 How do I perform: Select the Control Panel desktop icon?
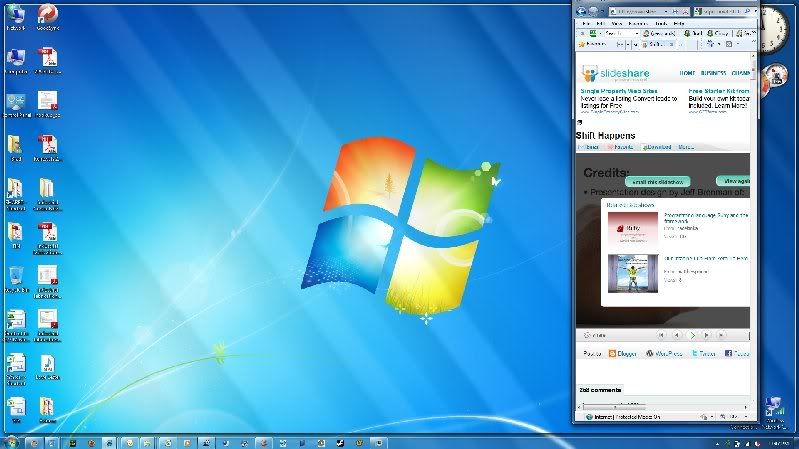(16, 105)
